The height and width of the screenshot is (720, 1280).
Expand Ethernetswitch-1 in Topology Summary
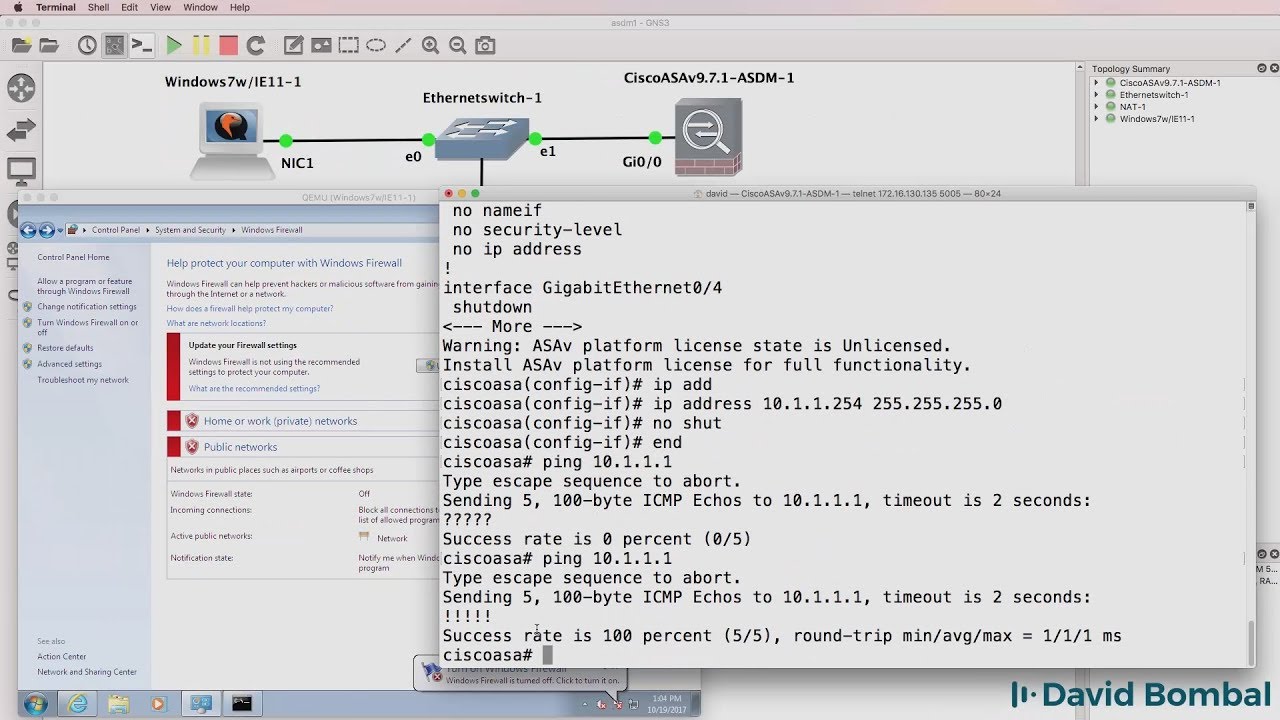[x=1096, y=95]
